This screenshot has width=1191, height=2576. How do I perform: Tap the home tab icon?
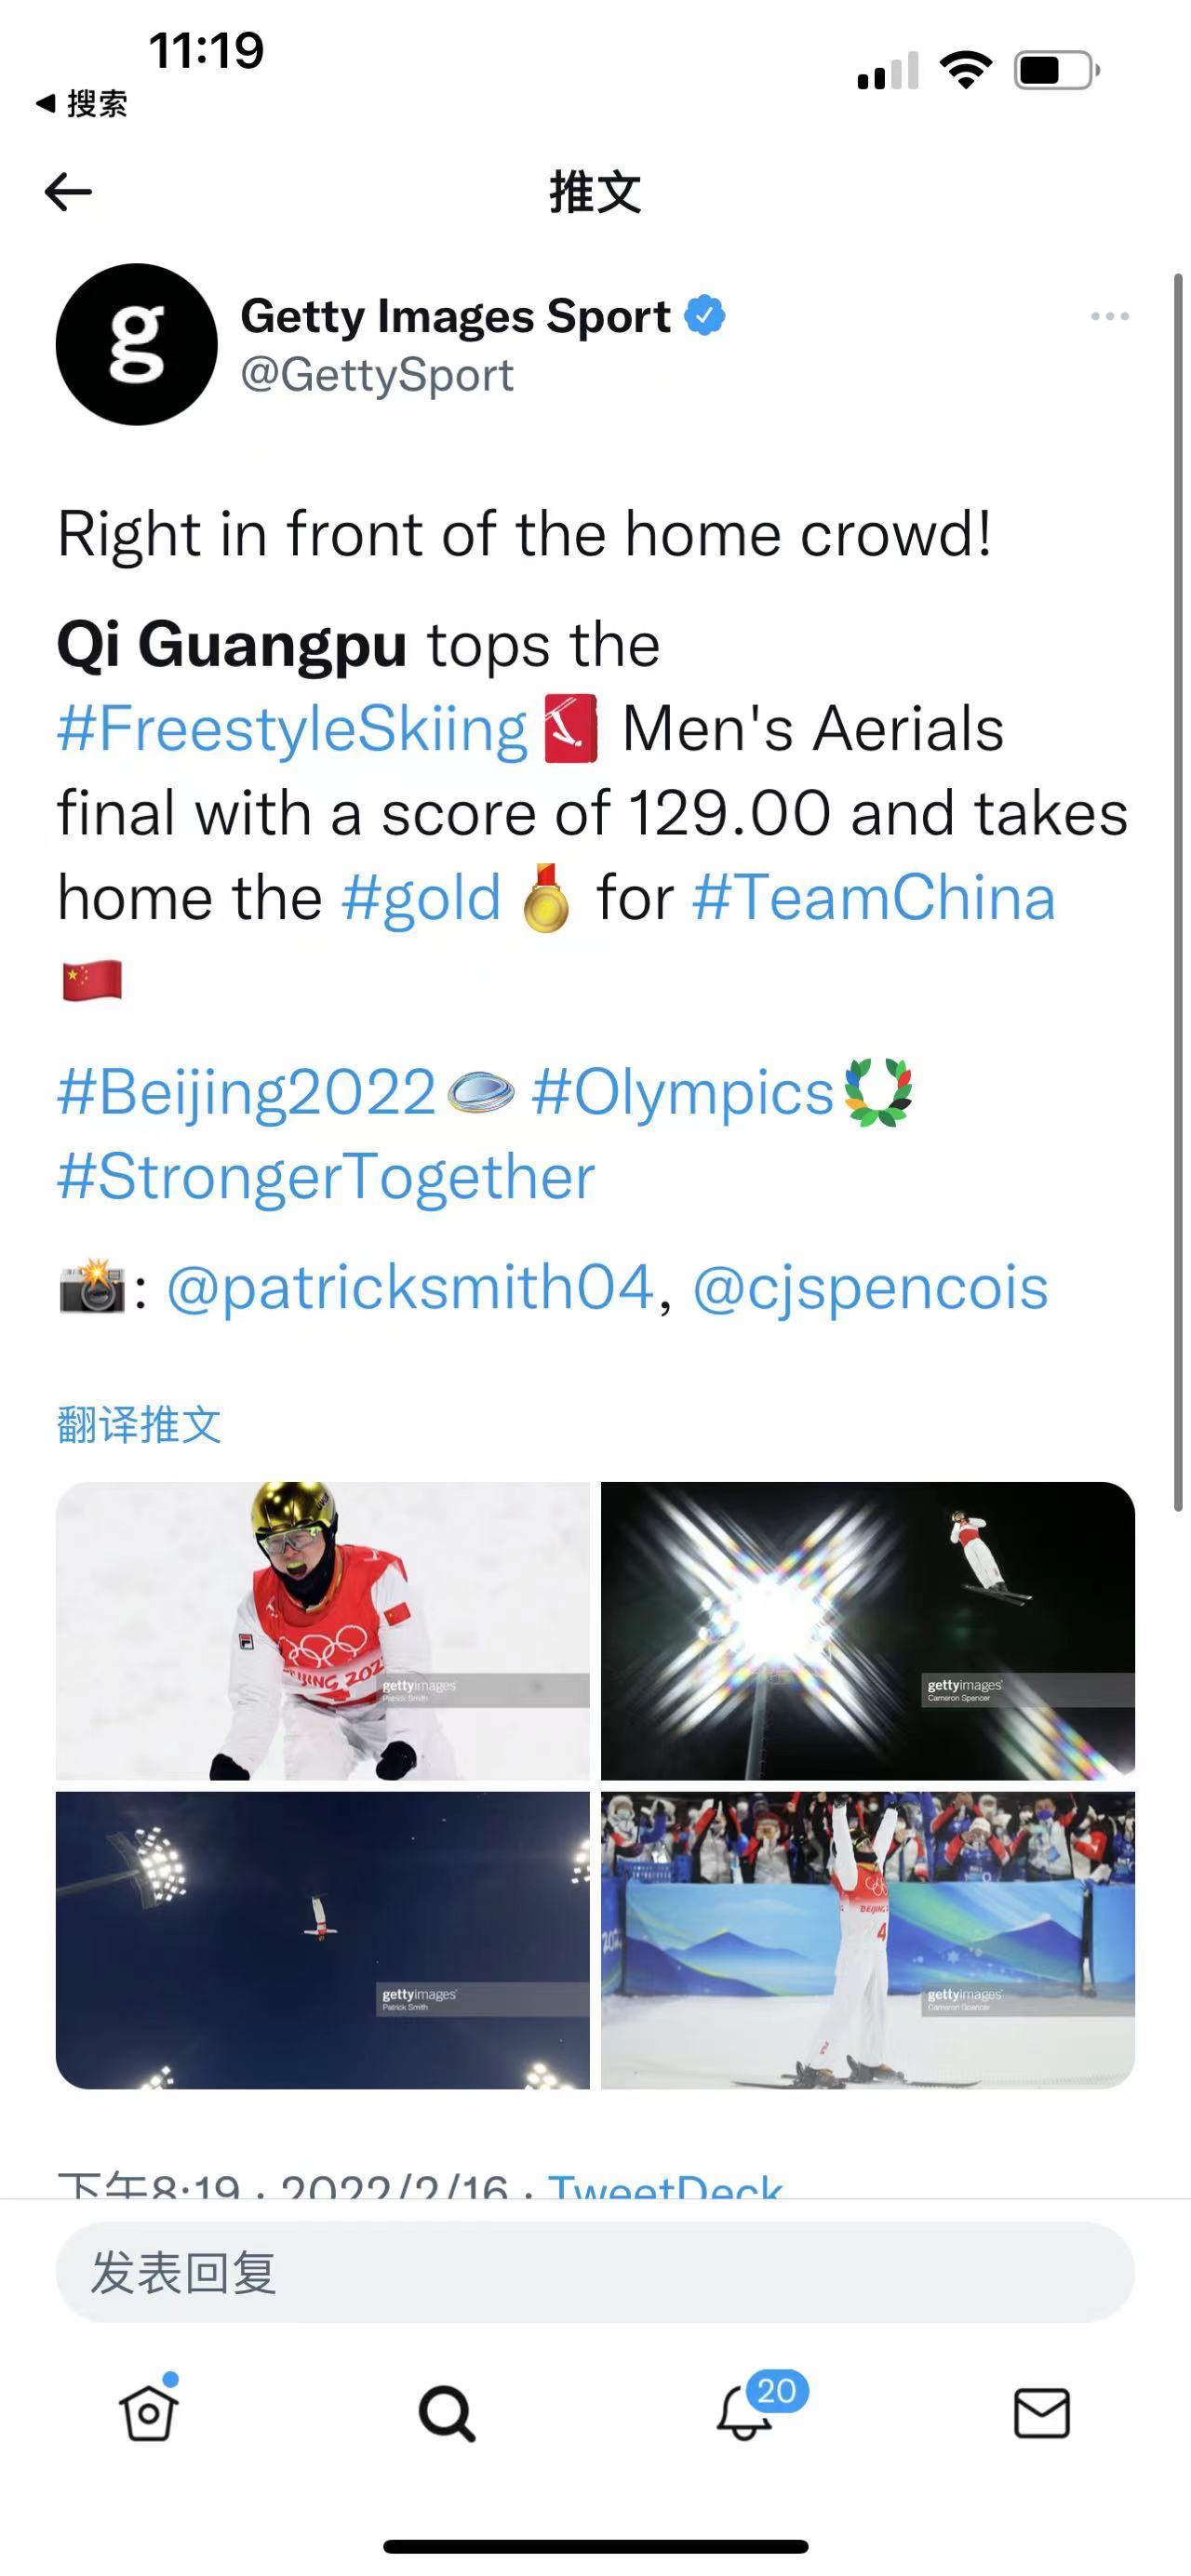click(149, 2412)
